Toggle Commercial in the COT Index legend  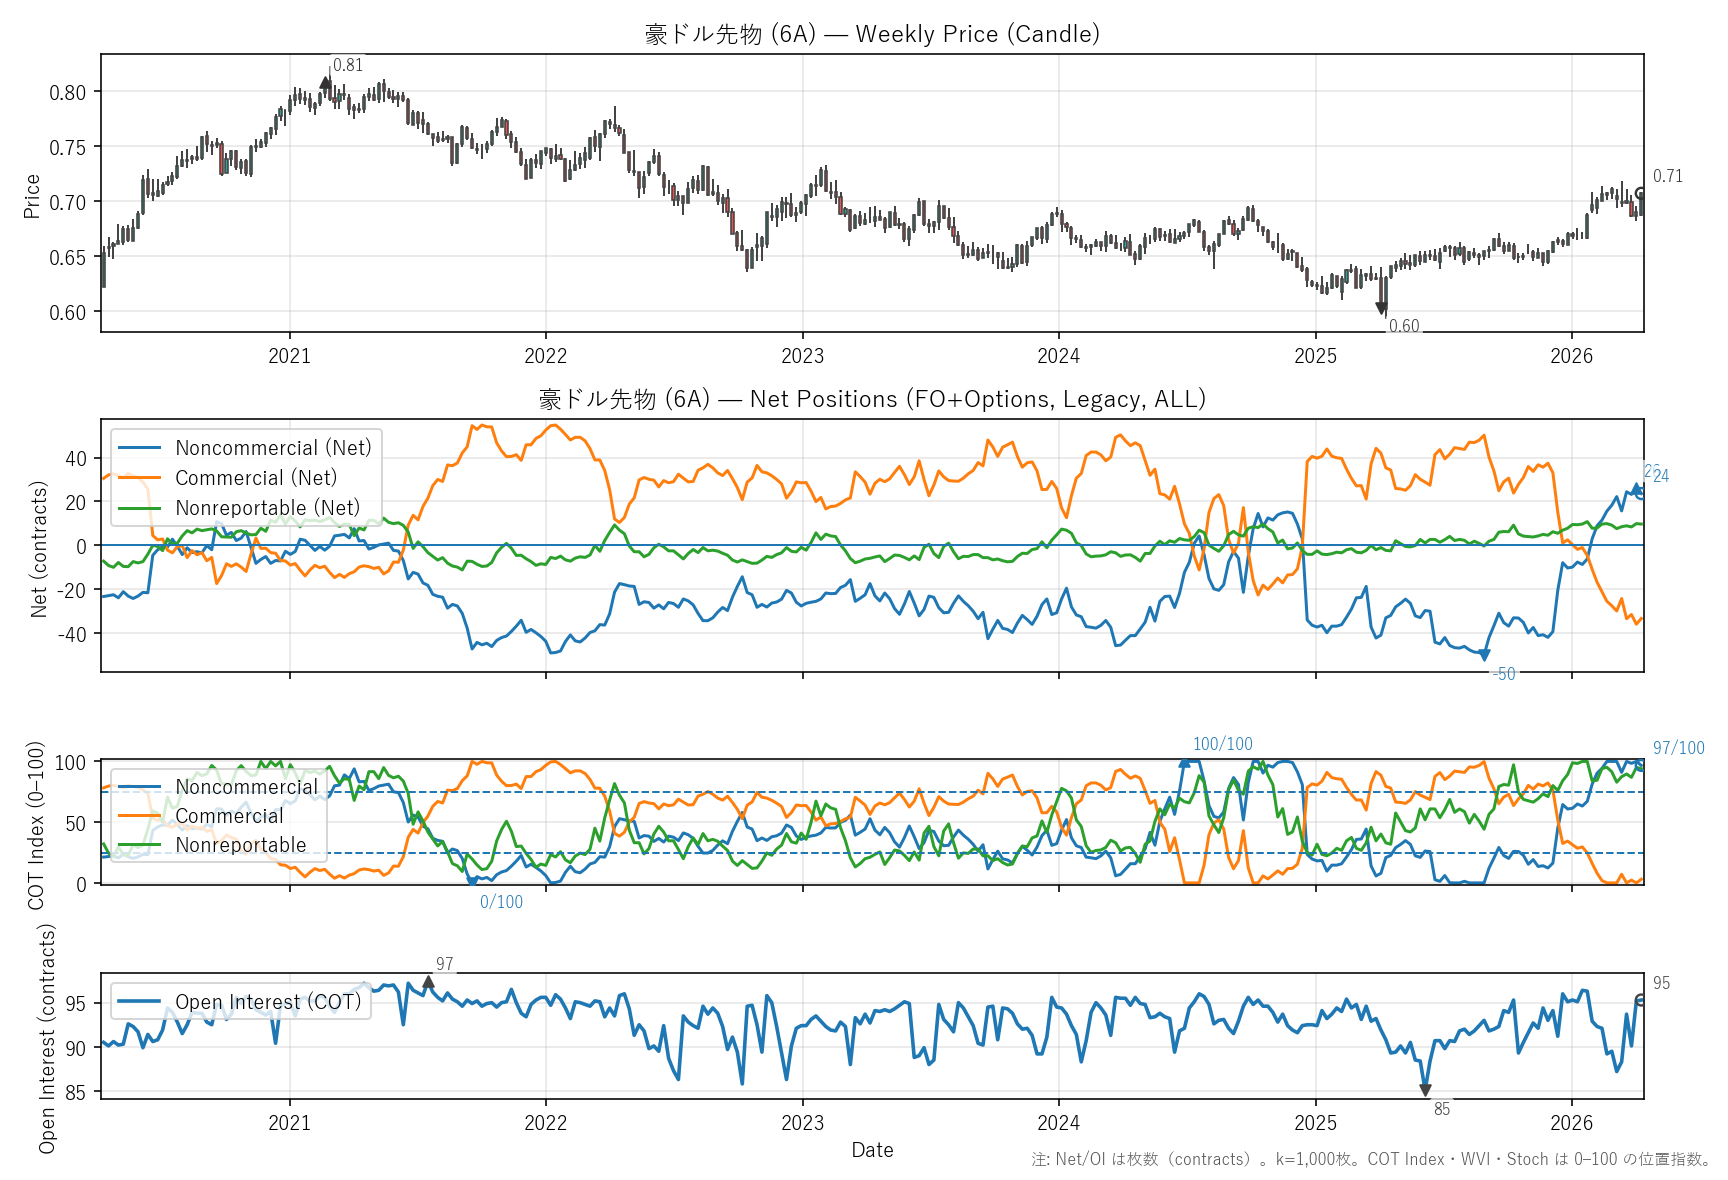229,816
